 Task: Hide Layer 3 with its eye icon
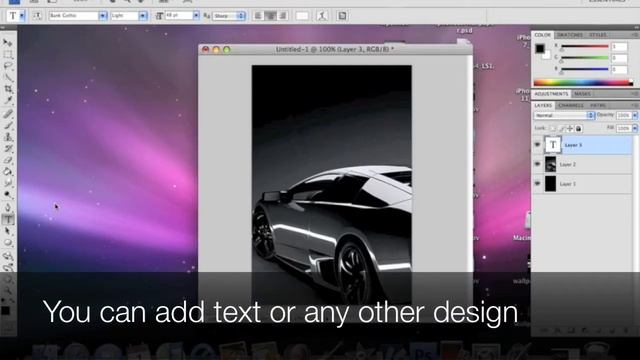537,144
